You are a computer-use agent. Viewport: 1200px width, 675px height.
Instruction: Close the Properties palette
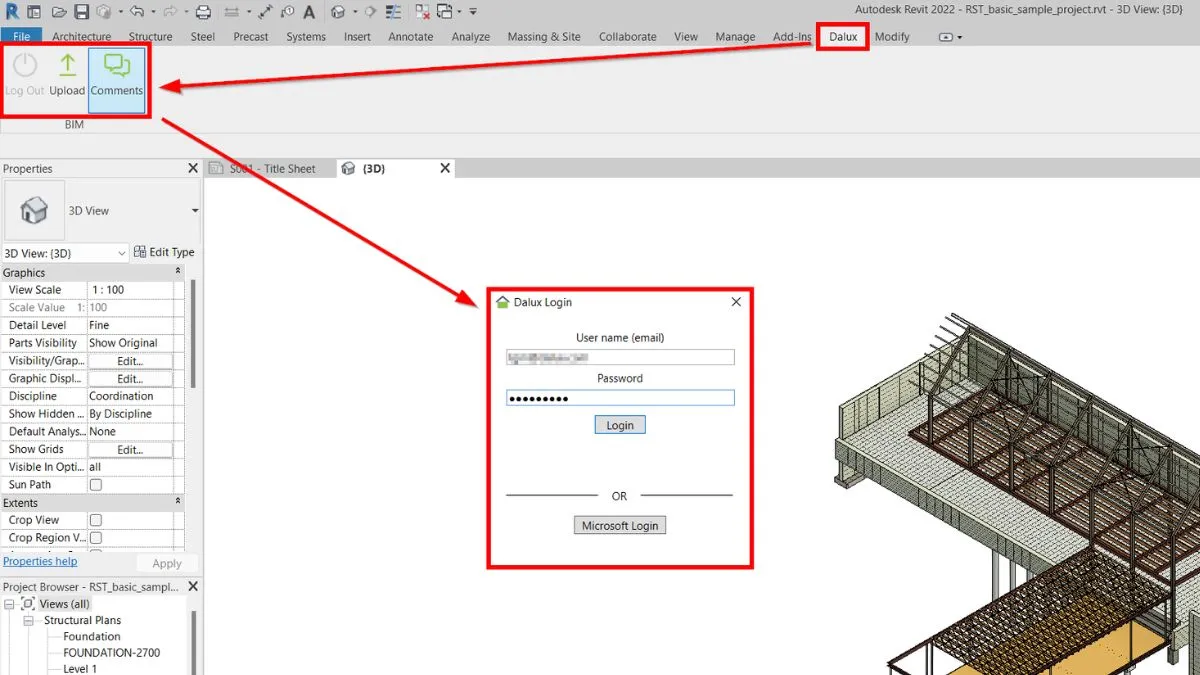coord(193,168)
